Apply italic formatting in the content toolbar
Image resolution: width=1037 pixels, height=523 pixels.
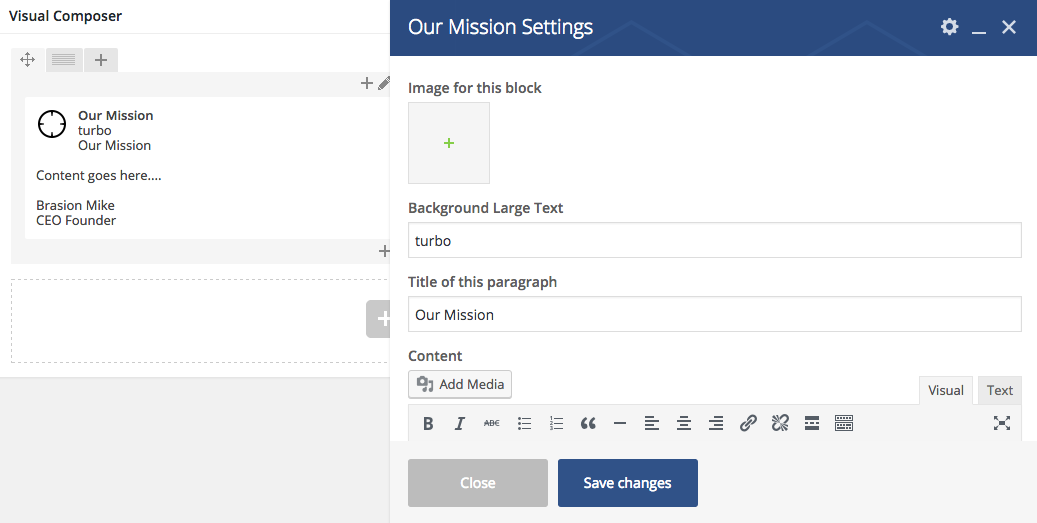(x=460, y=423)
